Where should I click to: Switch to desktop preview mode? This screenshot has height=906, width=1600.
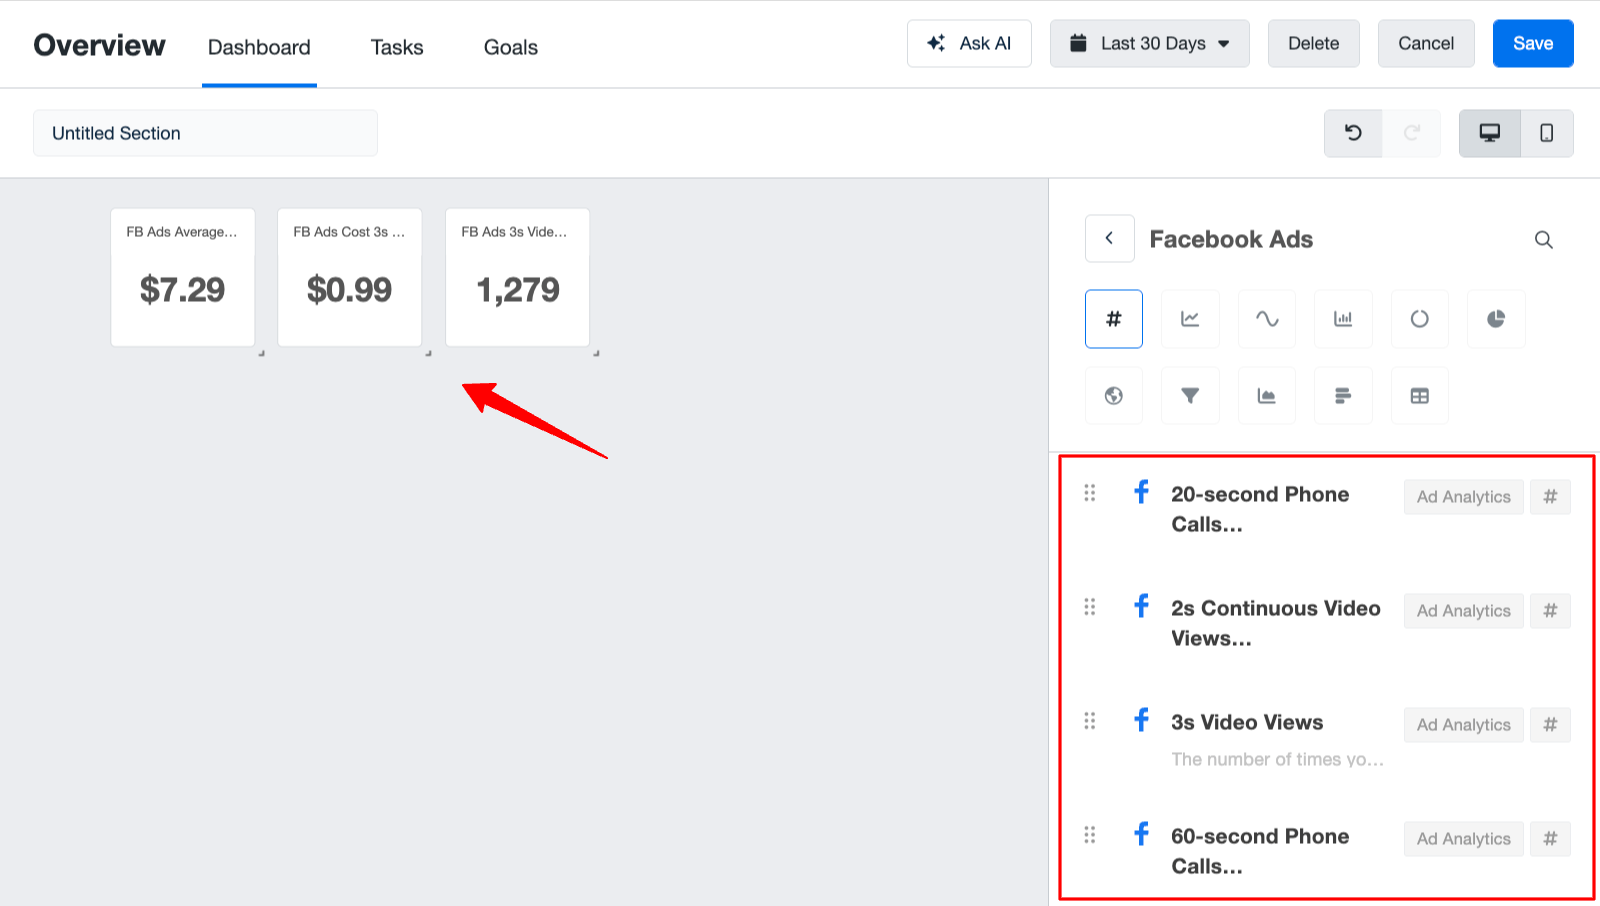tap(1489, 133)
